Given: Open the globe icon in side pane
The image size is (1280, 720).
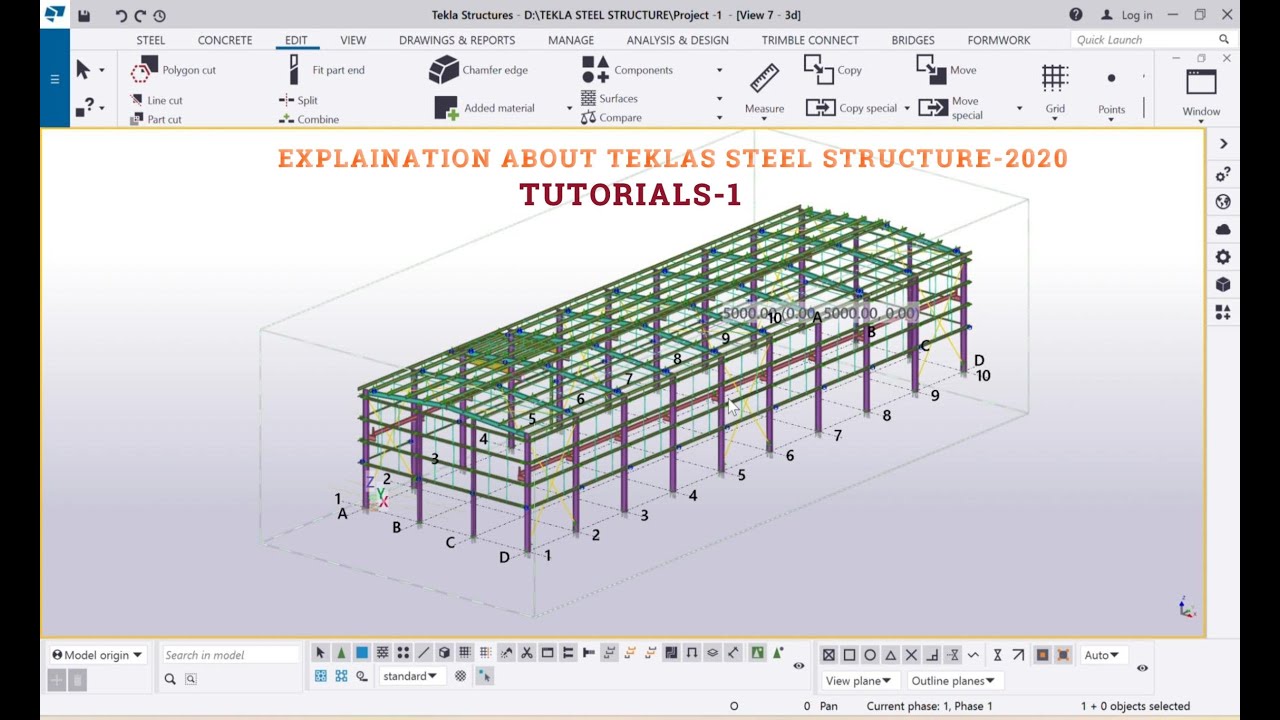Looking at the screenshot, I should [1223, 202].
